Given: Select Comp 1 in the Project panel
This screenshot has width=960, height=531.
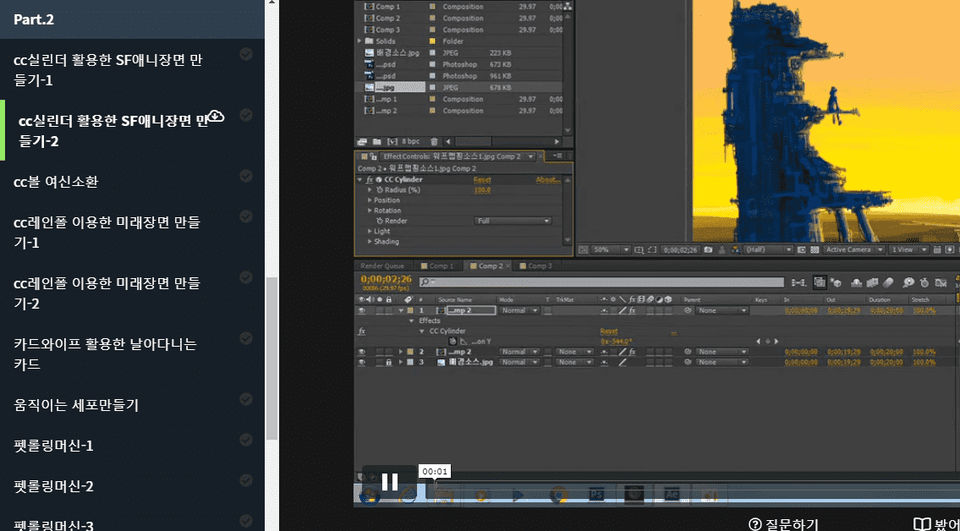Looking at the screenshot, I should [388, 7].
